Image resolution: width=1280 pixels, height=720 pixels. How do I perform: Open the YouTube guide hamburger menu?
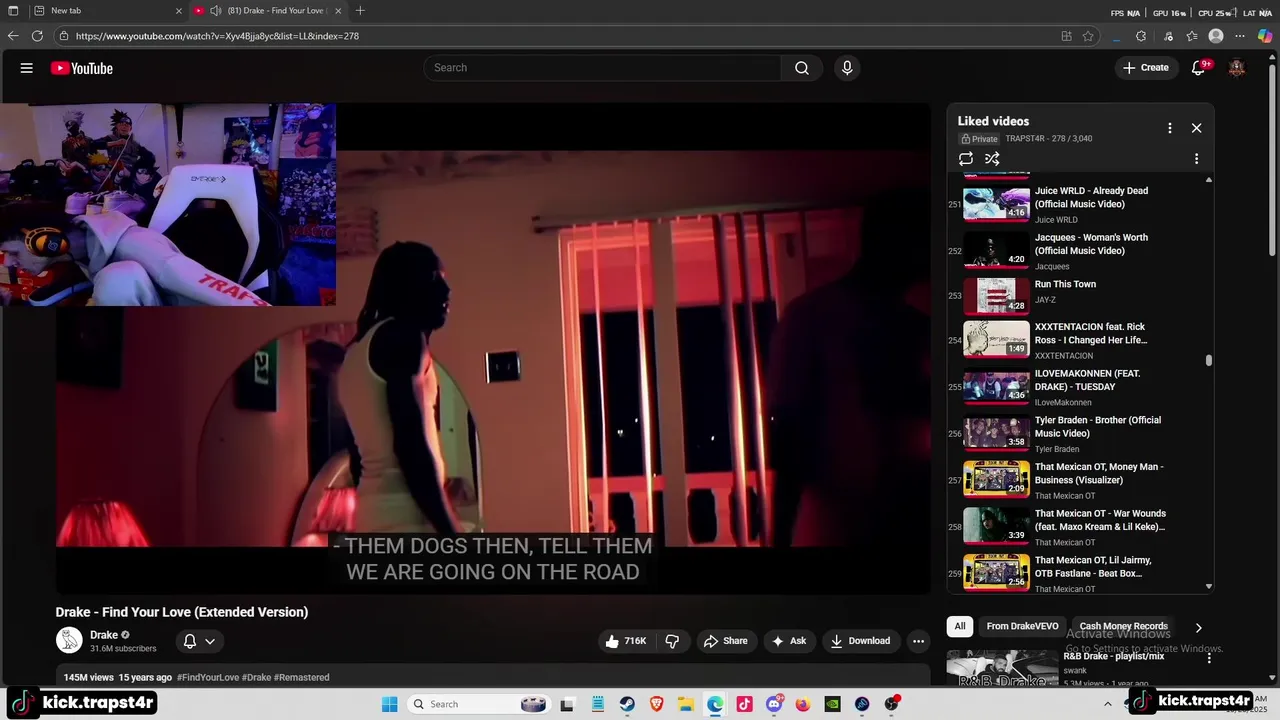[x=27, y=68]
